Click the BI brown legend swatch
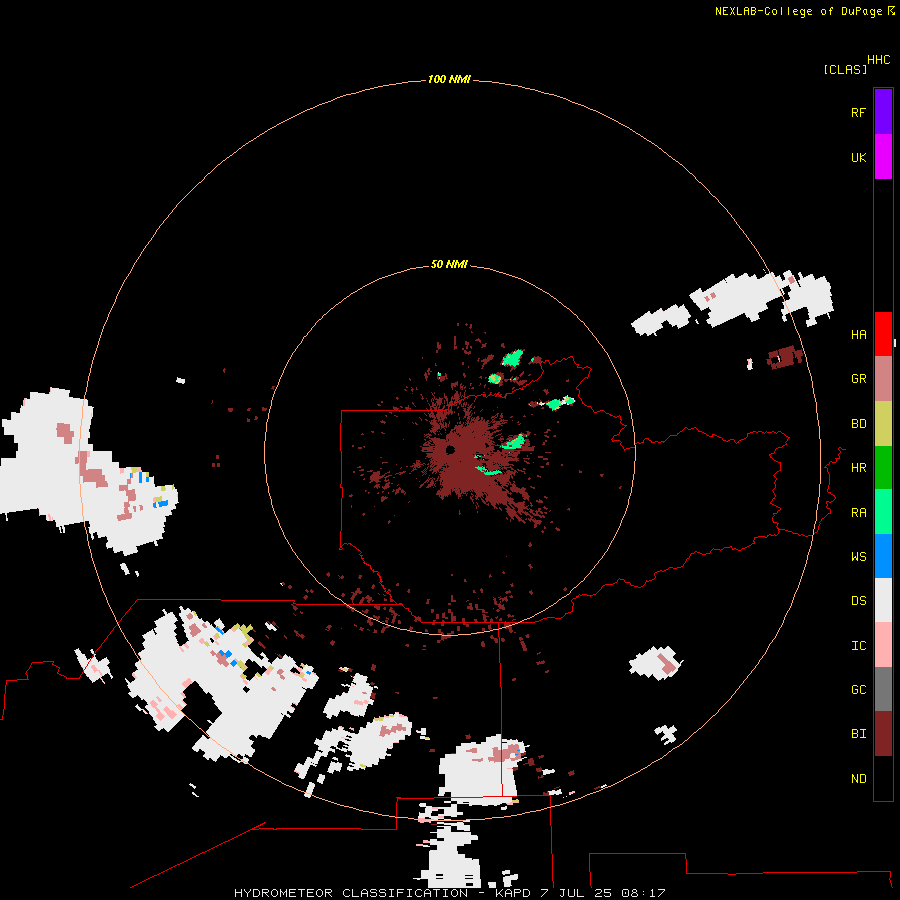The height and width of the screenshot is (900, 900). (883, 734)
